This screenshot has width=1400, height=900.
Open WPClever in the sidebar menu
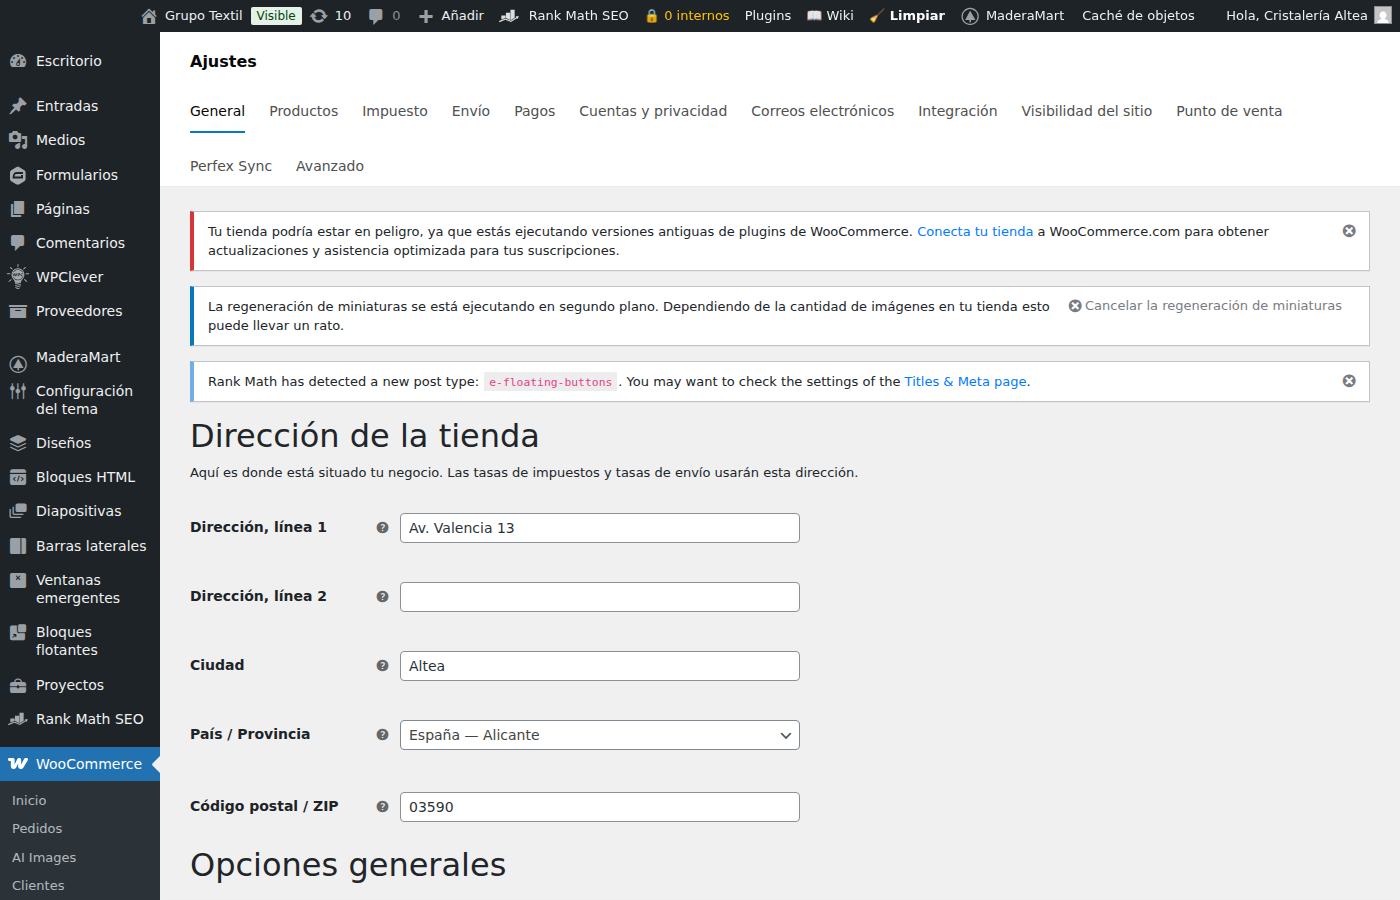[x=69, y=277]
